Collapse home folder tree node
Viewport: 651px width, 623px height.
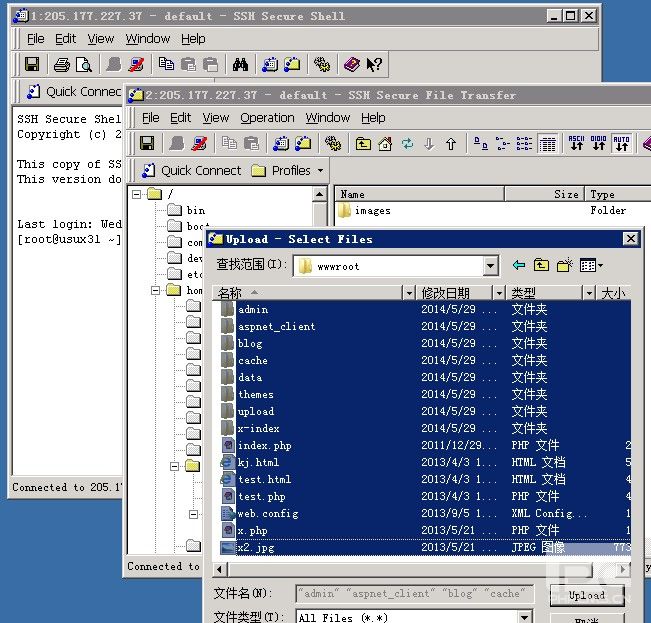(x=156, y=290)
